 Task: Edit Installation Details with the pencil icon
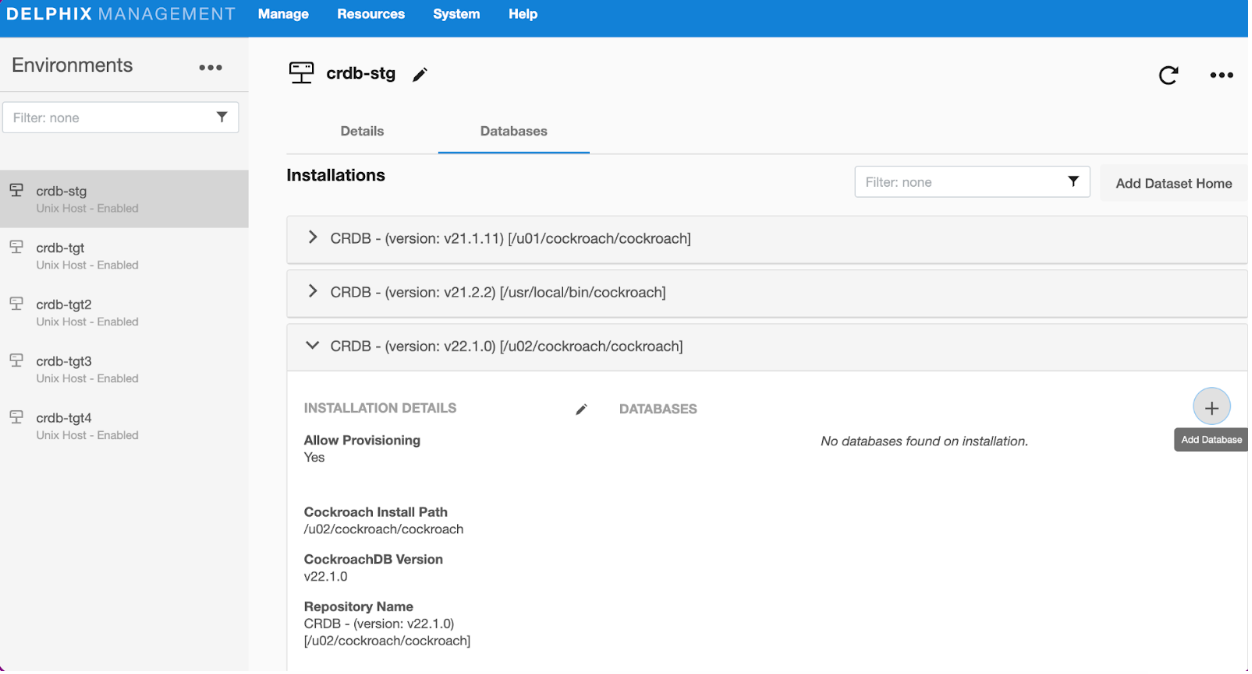(x=581, y=409)
